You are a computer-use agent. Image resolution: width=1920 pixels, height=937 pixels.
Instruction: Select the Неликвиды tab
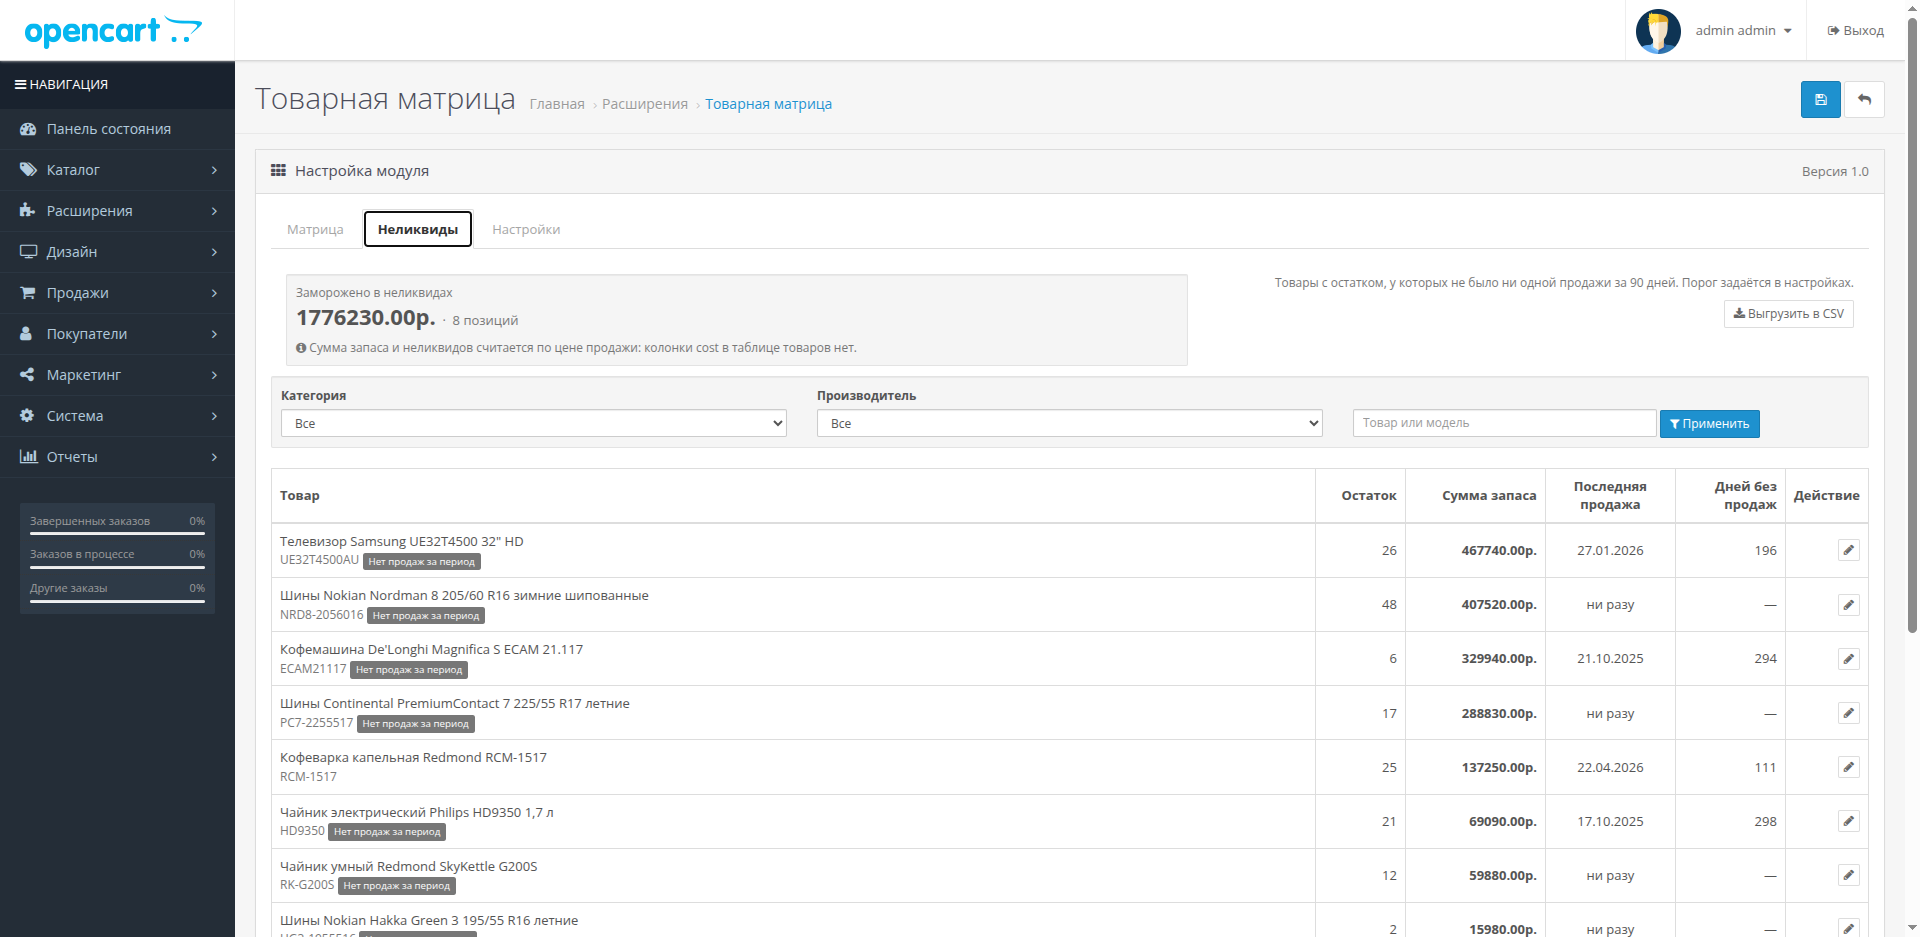pos(418,230)
